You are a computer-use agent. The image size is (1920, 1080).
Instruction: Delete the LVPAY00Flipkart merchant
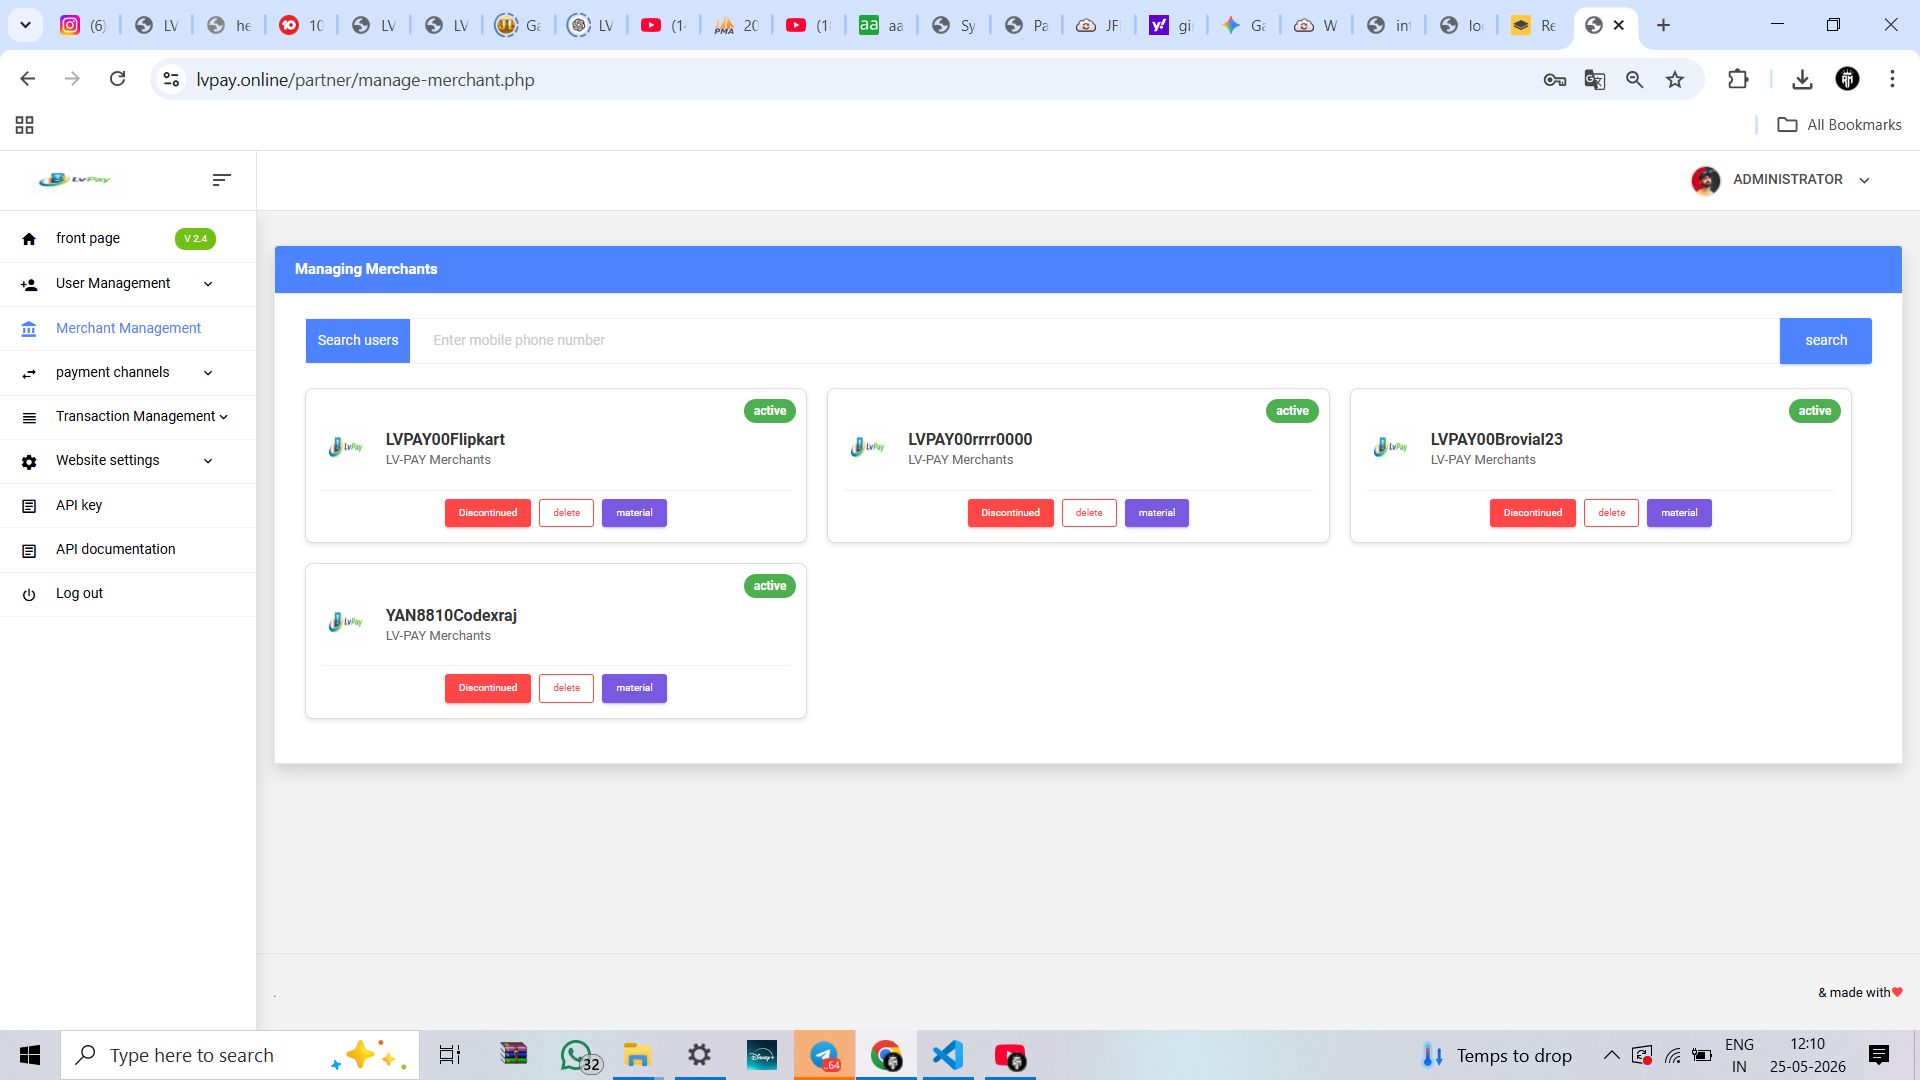click(566, 514)
